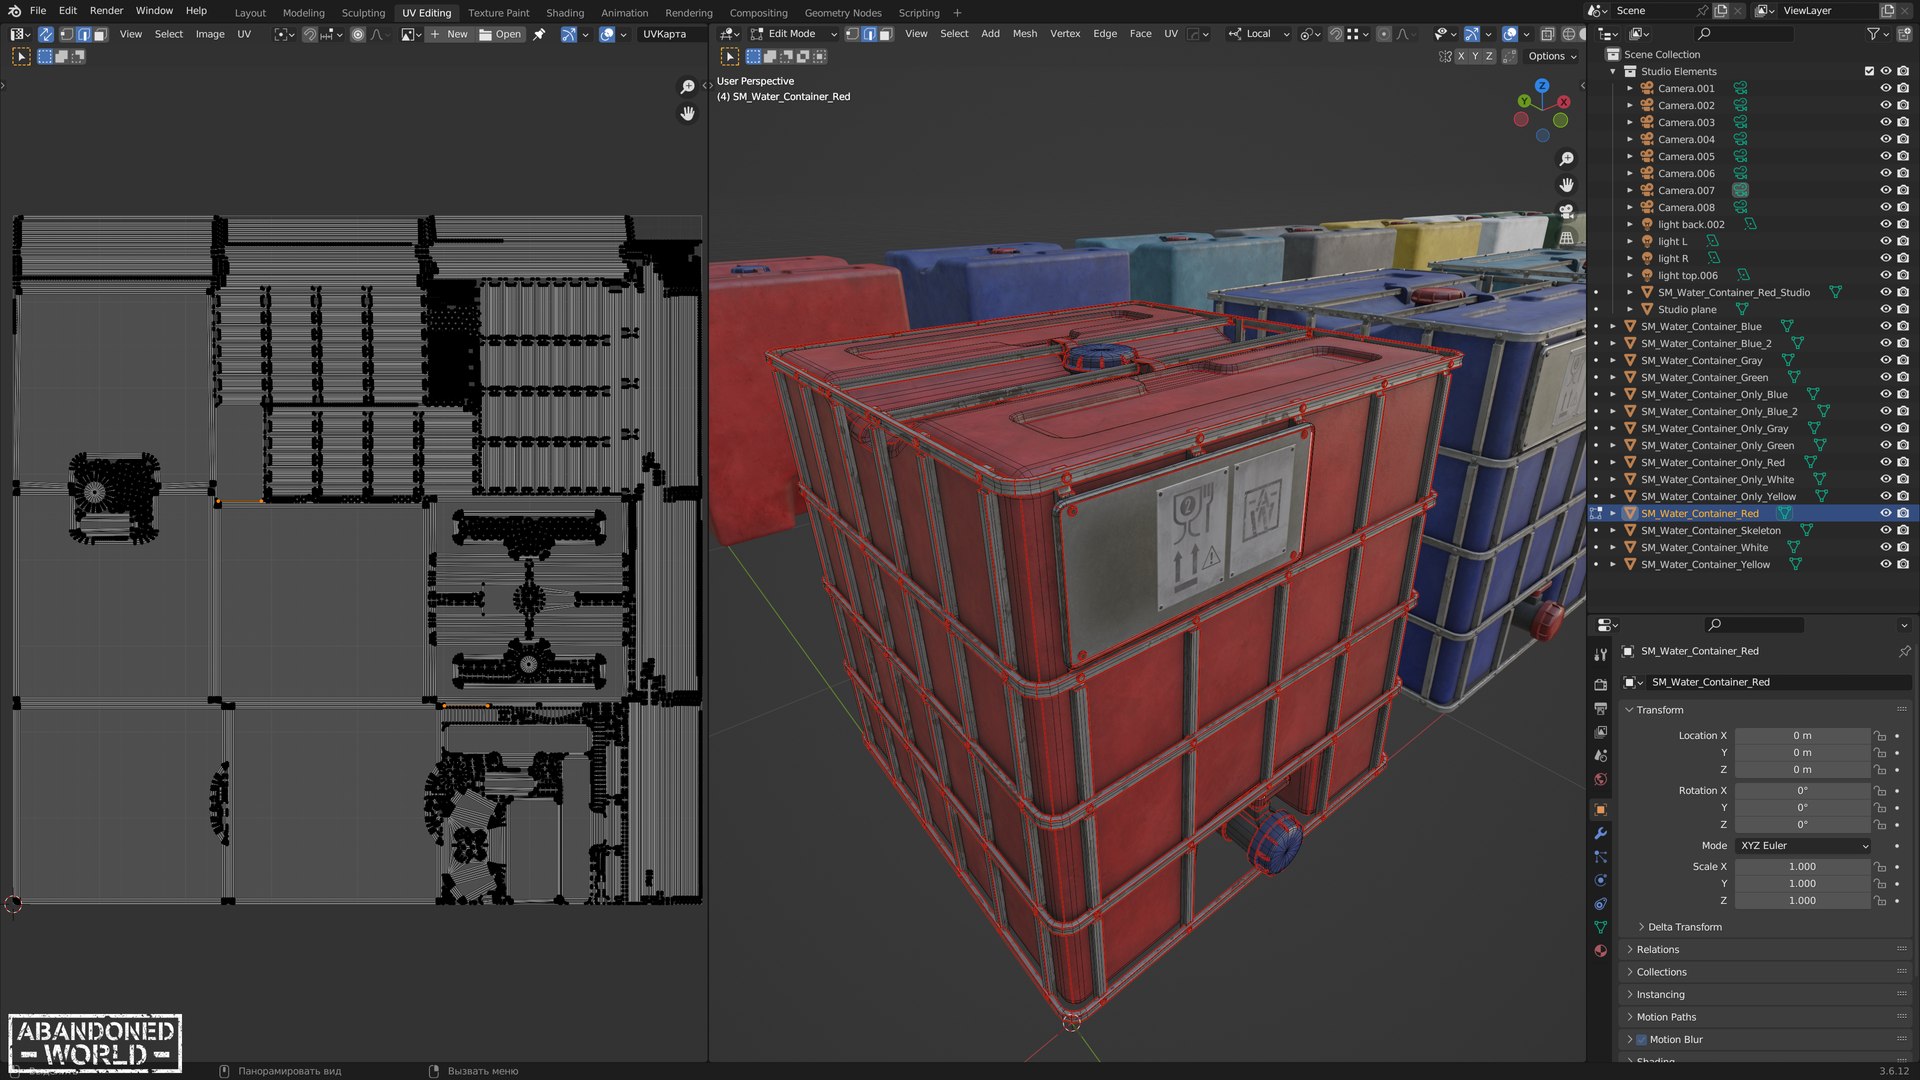
Task: Open Physics properties tab
Action: click(1600, 881)
